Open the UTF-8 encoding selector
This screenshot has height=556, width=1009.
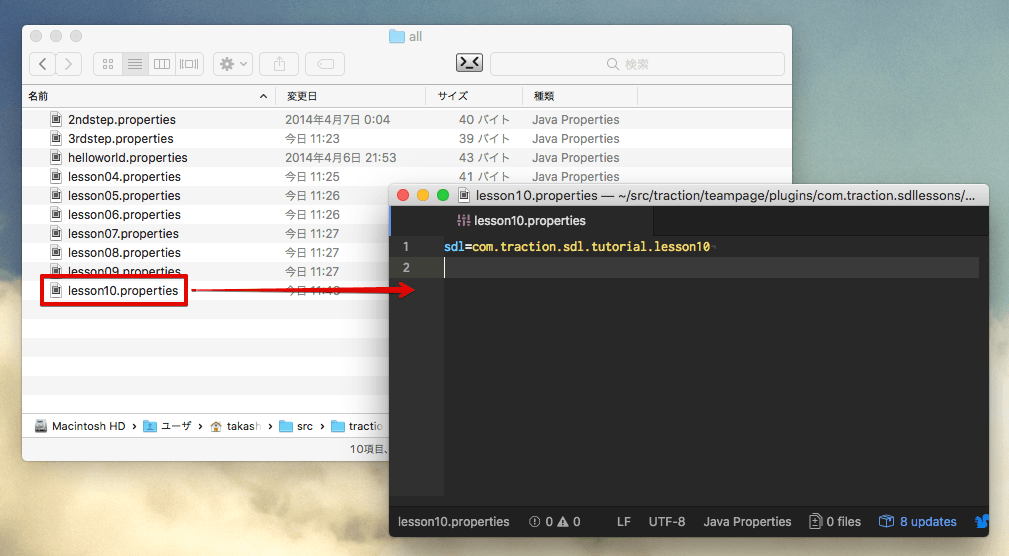pos(667,522)
